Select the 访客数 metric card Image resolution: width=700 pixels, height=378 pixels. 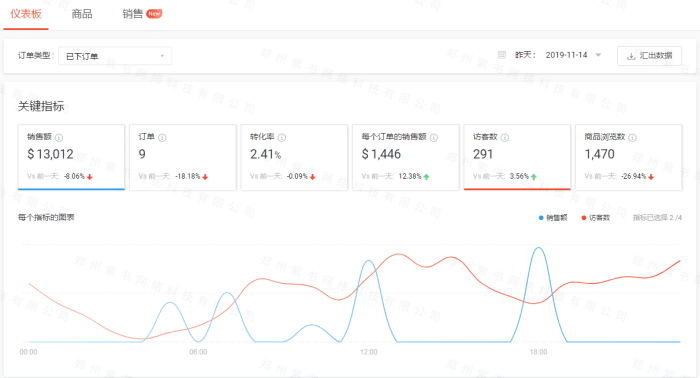click(x=517, y=157)
